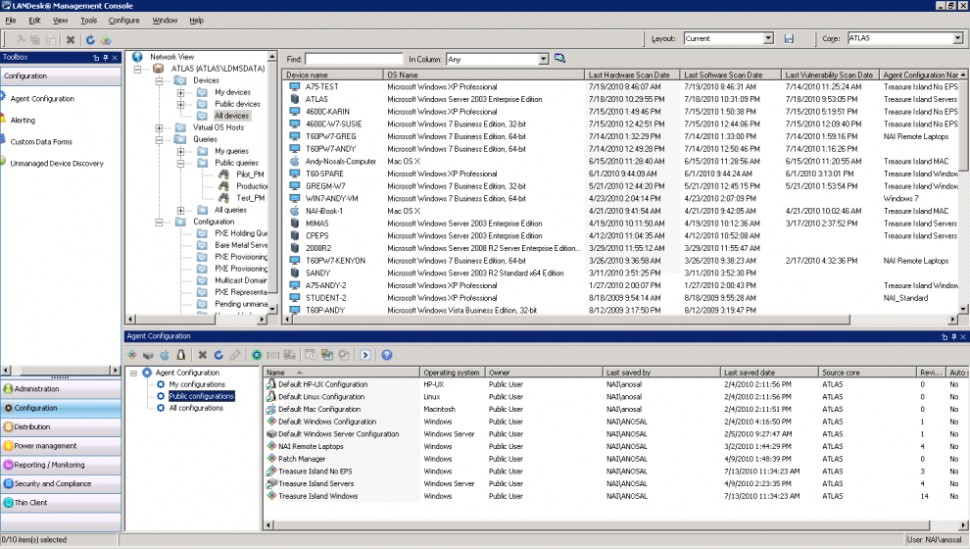Refresh the Agent Configuration list
This screenshot has height=549, width=970.
click(218, 355)
